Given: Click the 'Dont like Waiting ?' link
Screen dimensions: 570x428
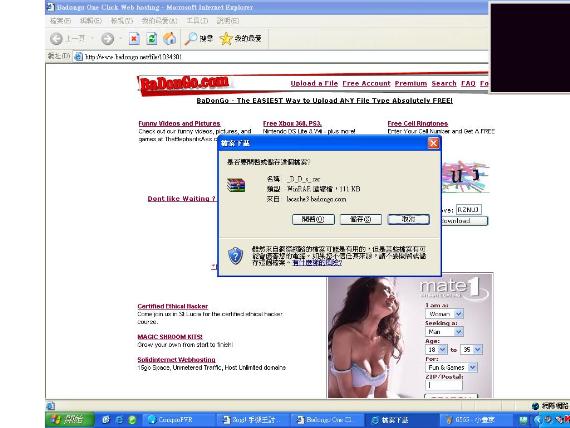Looking at the screenshot, I should pyautogui.click(x=181, y=199).
